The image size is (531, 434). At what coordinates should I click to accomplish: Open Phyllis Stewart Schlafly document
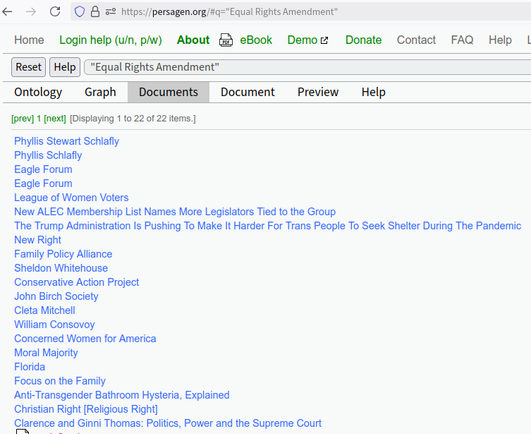coord(67,141)
